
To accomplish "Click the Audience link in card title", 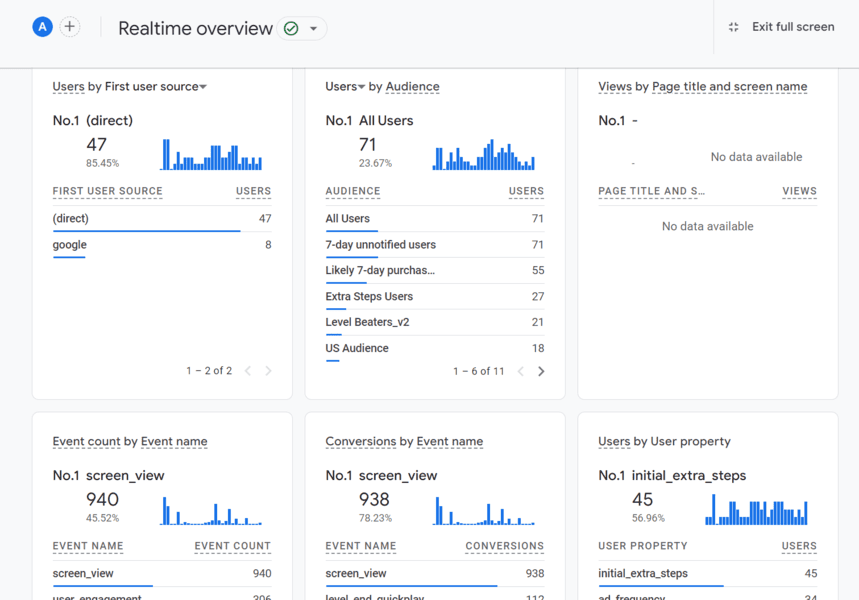I will coord(413,87).
